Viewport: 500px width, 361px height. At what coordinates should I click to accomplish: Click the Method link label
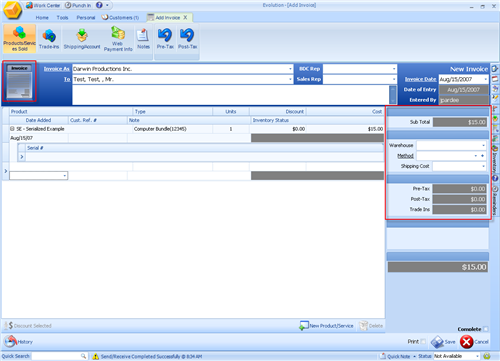[x=405, y=156]
